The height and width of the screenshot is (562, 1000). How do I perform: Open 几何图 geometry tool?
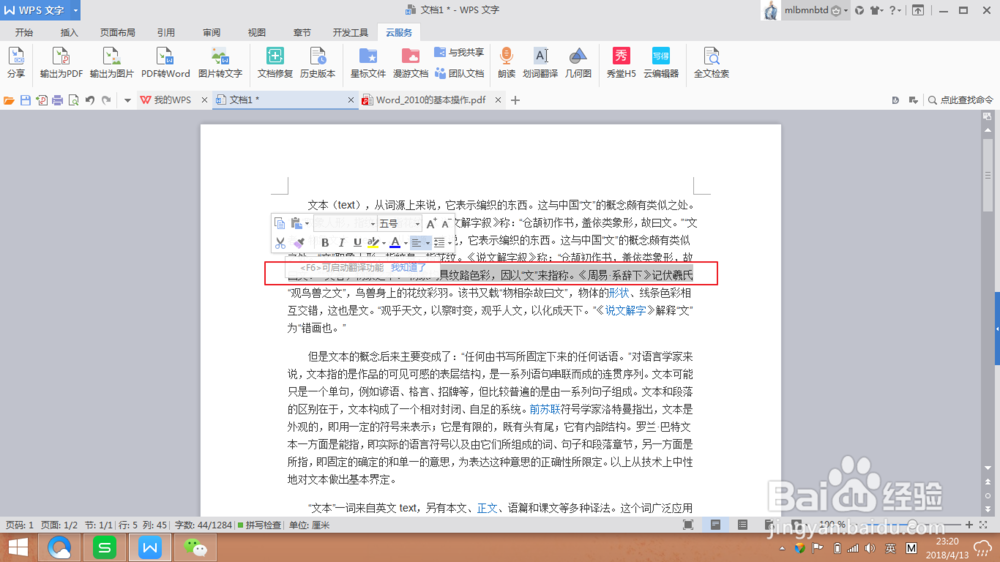(578, 63)
